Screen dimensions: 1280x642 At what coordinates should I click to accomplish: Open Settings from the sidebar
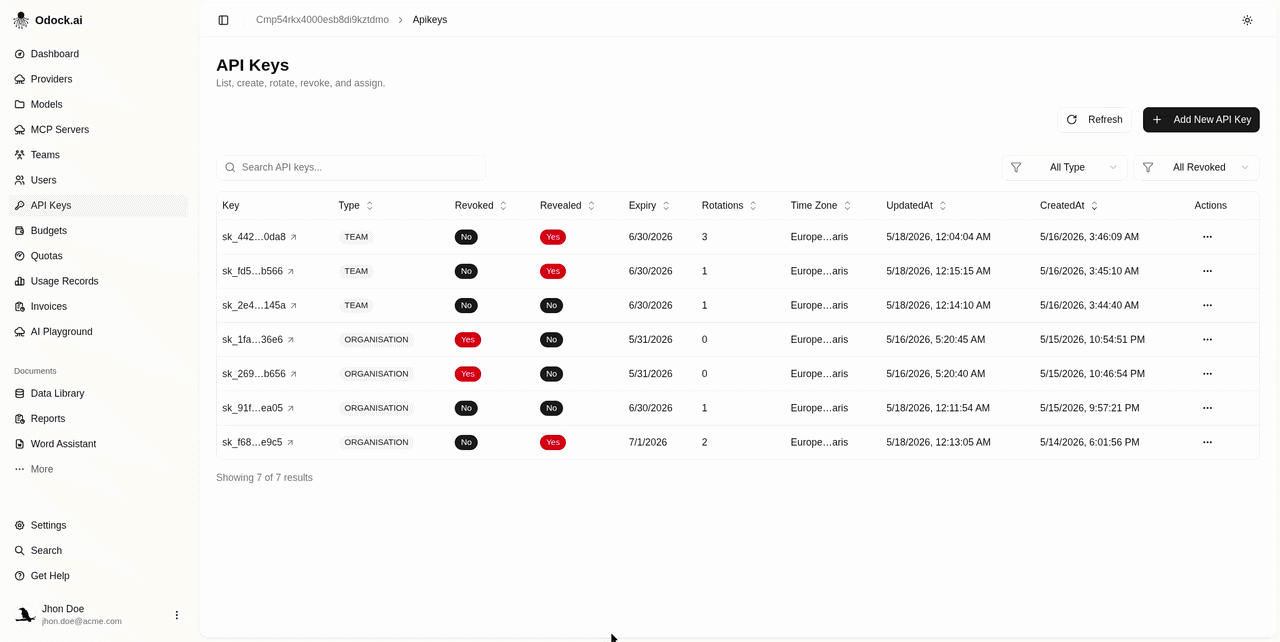[x=98, y=525]
